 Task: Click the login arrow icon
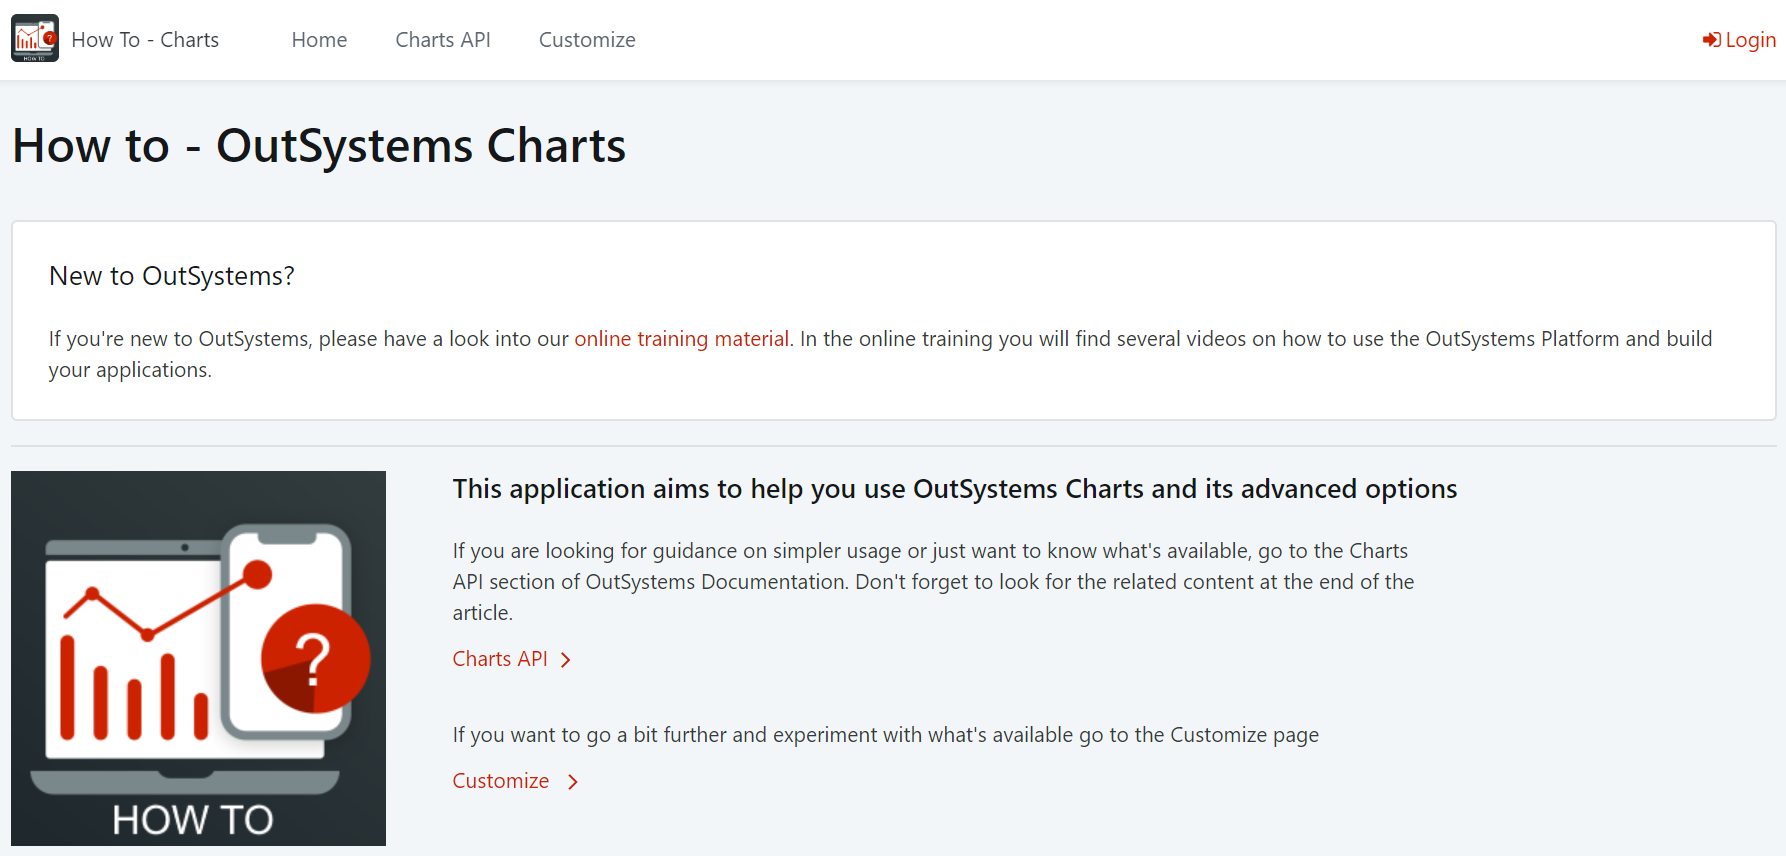[x=1712, y=40]
